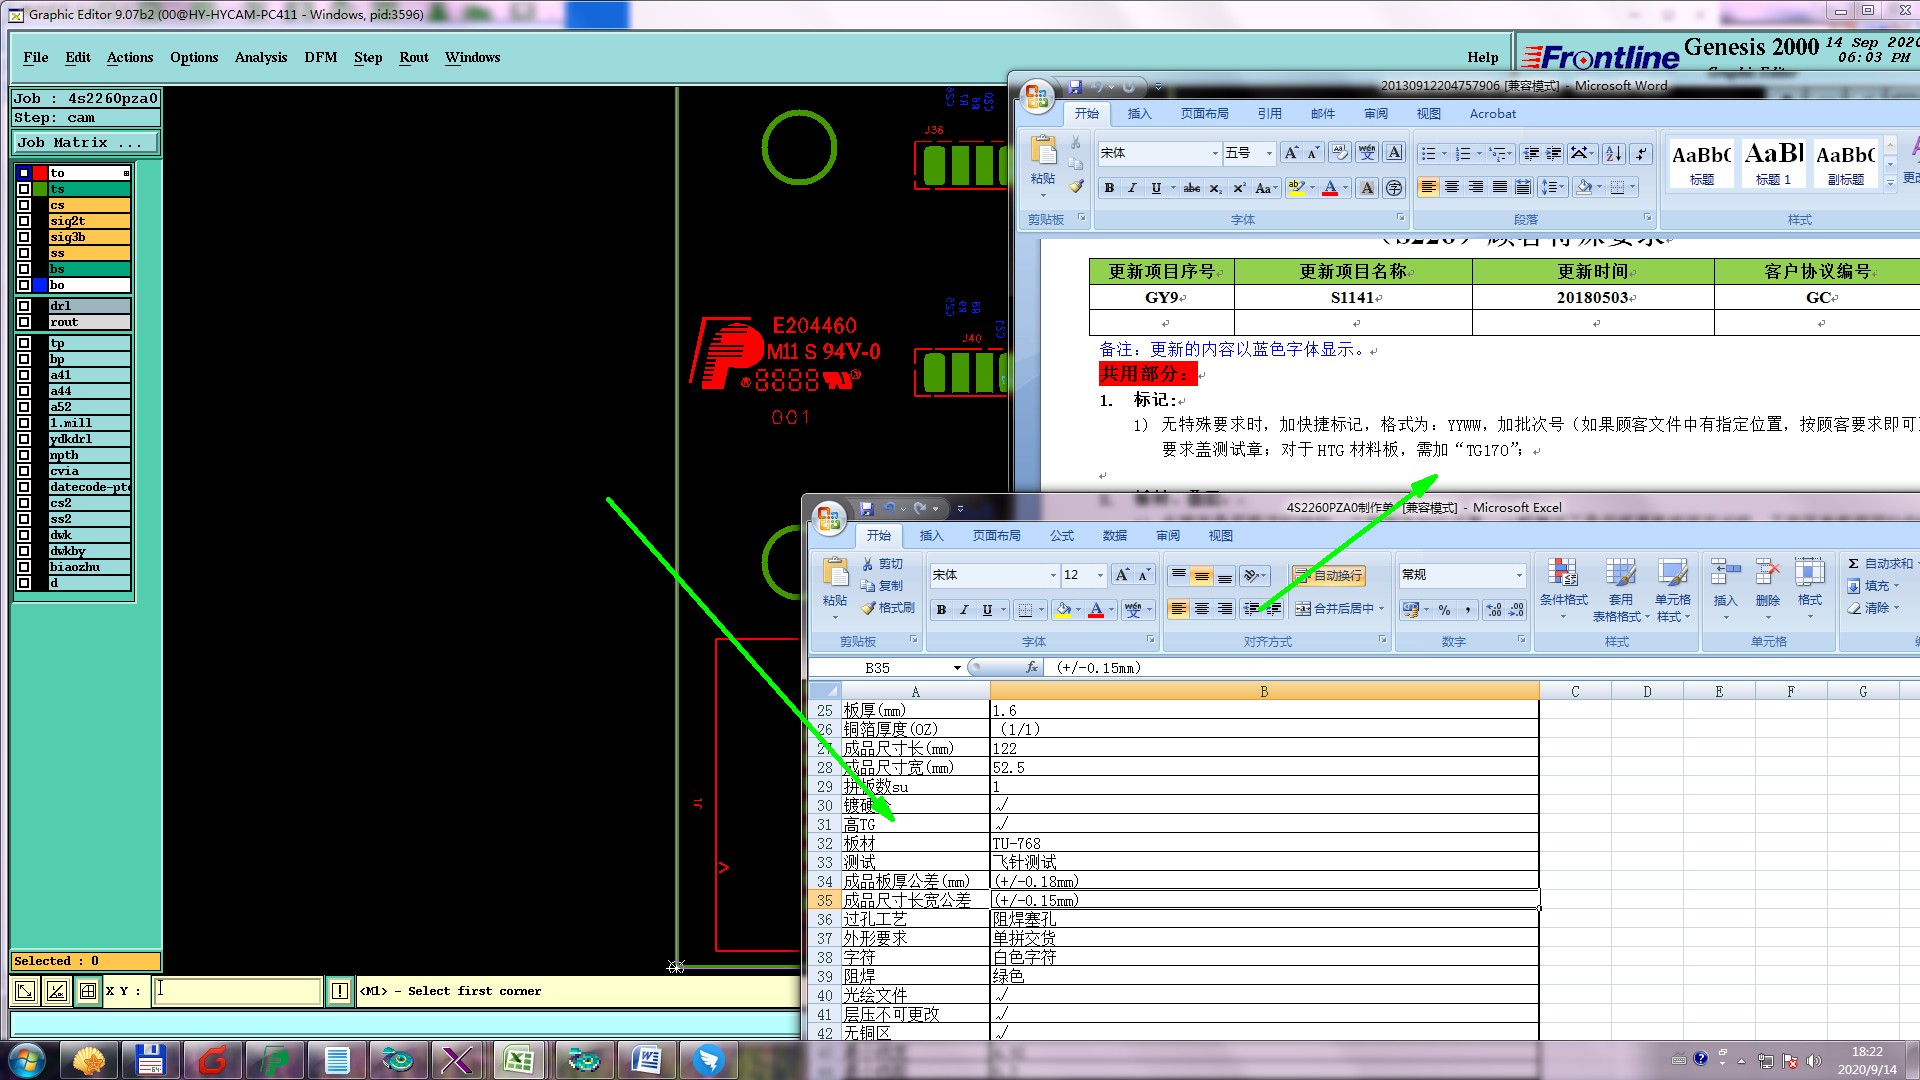
Task: Click Word text highlight color icon
Action: [1296, 188]
